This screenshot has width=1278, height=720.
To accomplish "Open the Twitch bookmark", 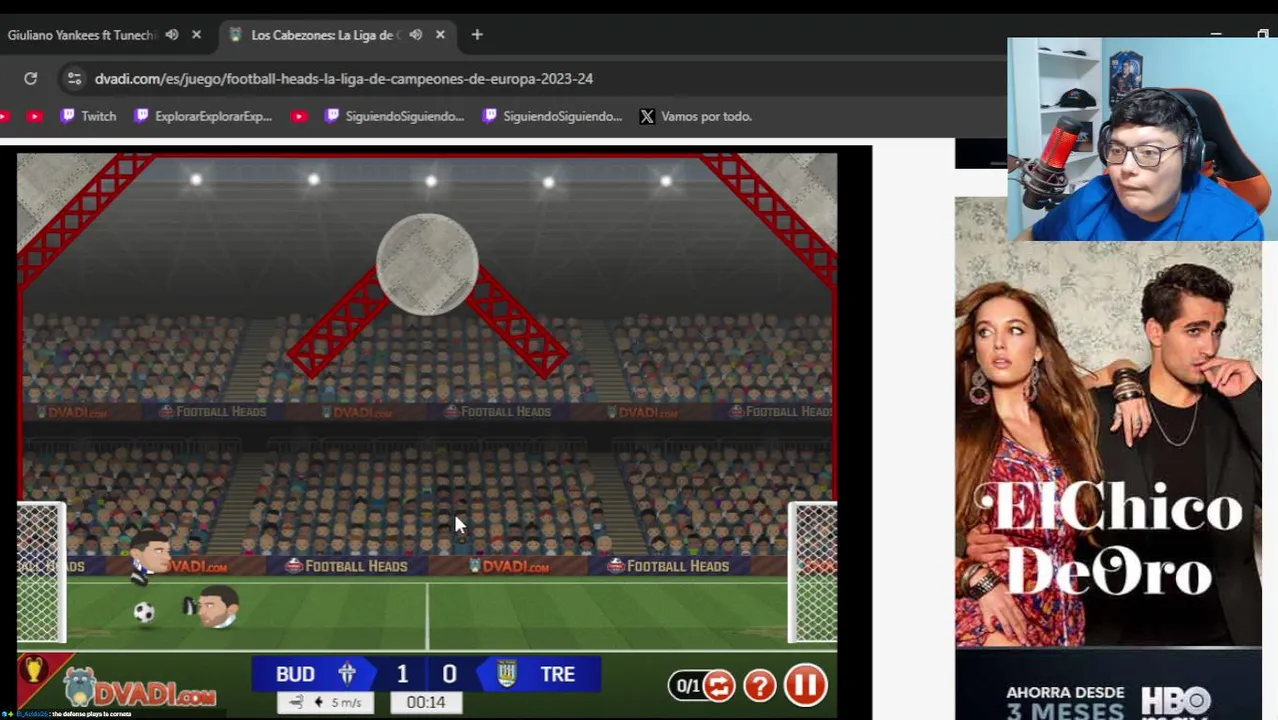I will 89,116.
